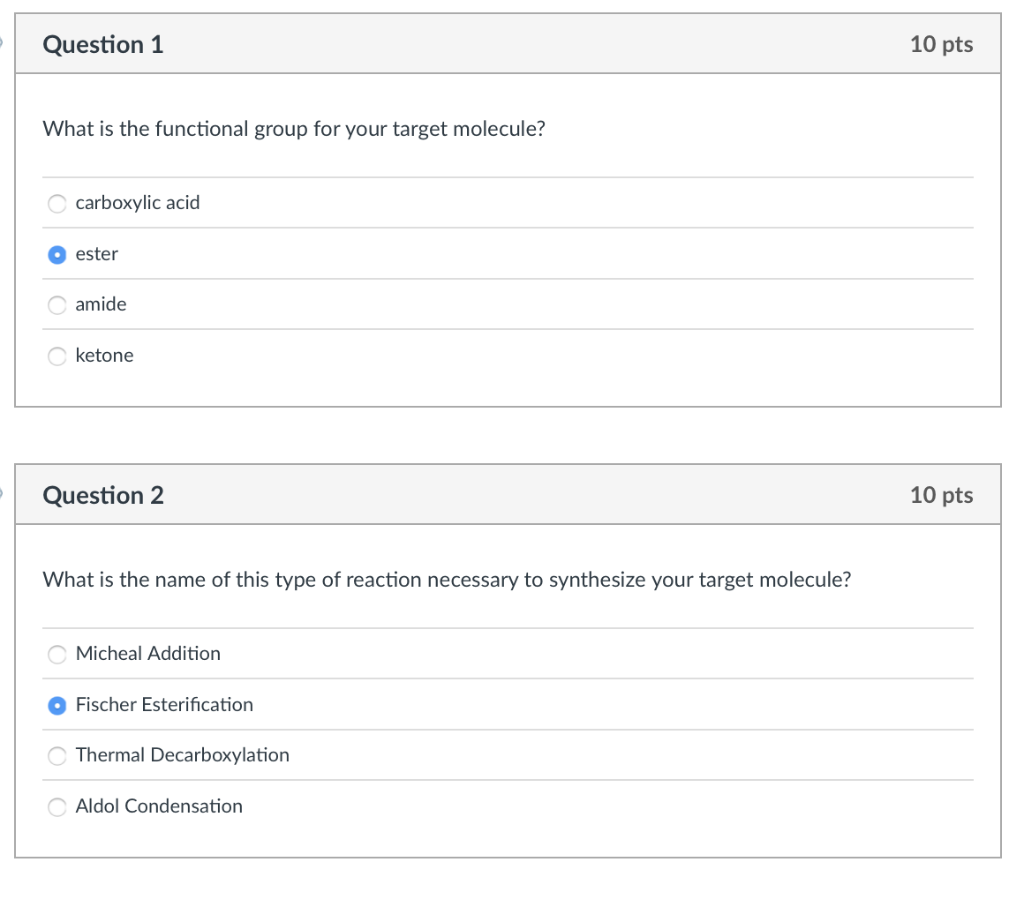This screenshot has height=907, width=1024.
Task: Choose the amide radio option
Action: coord(57,305)
